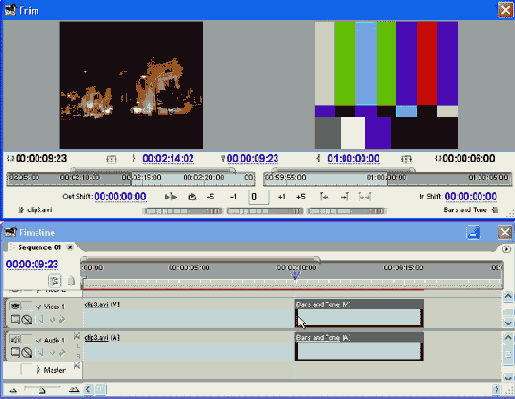Click the Out Shift timecode 00:00:00:00

click(x=120, y=196)
